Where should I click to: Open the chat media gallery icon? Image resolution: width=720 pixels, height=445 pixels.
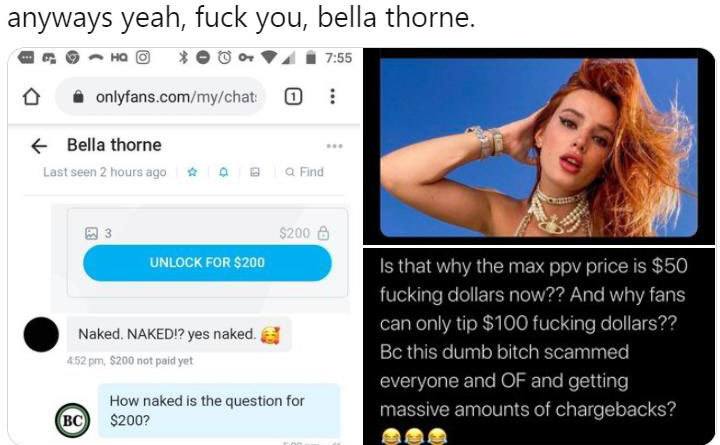tap(254, 172)
